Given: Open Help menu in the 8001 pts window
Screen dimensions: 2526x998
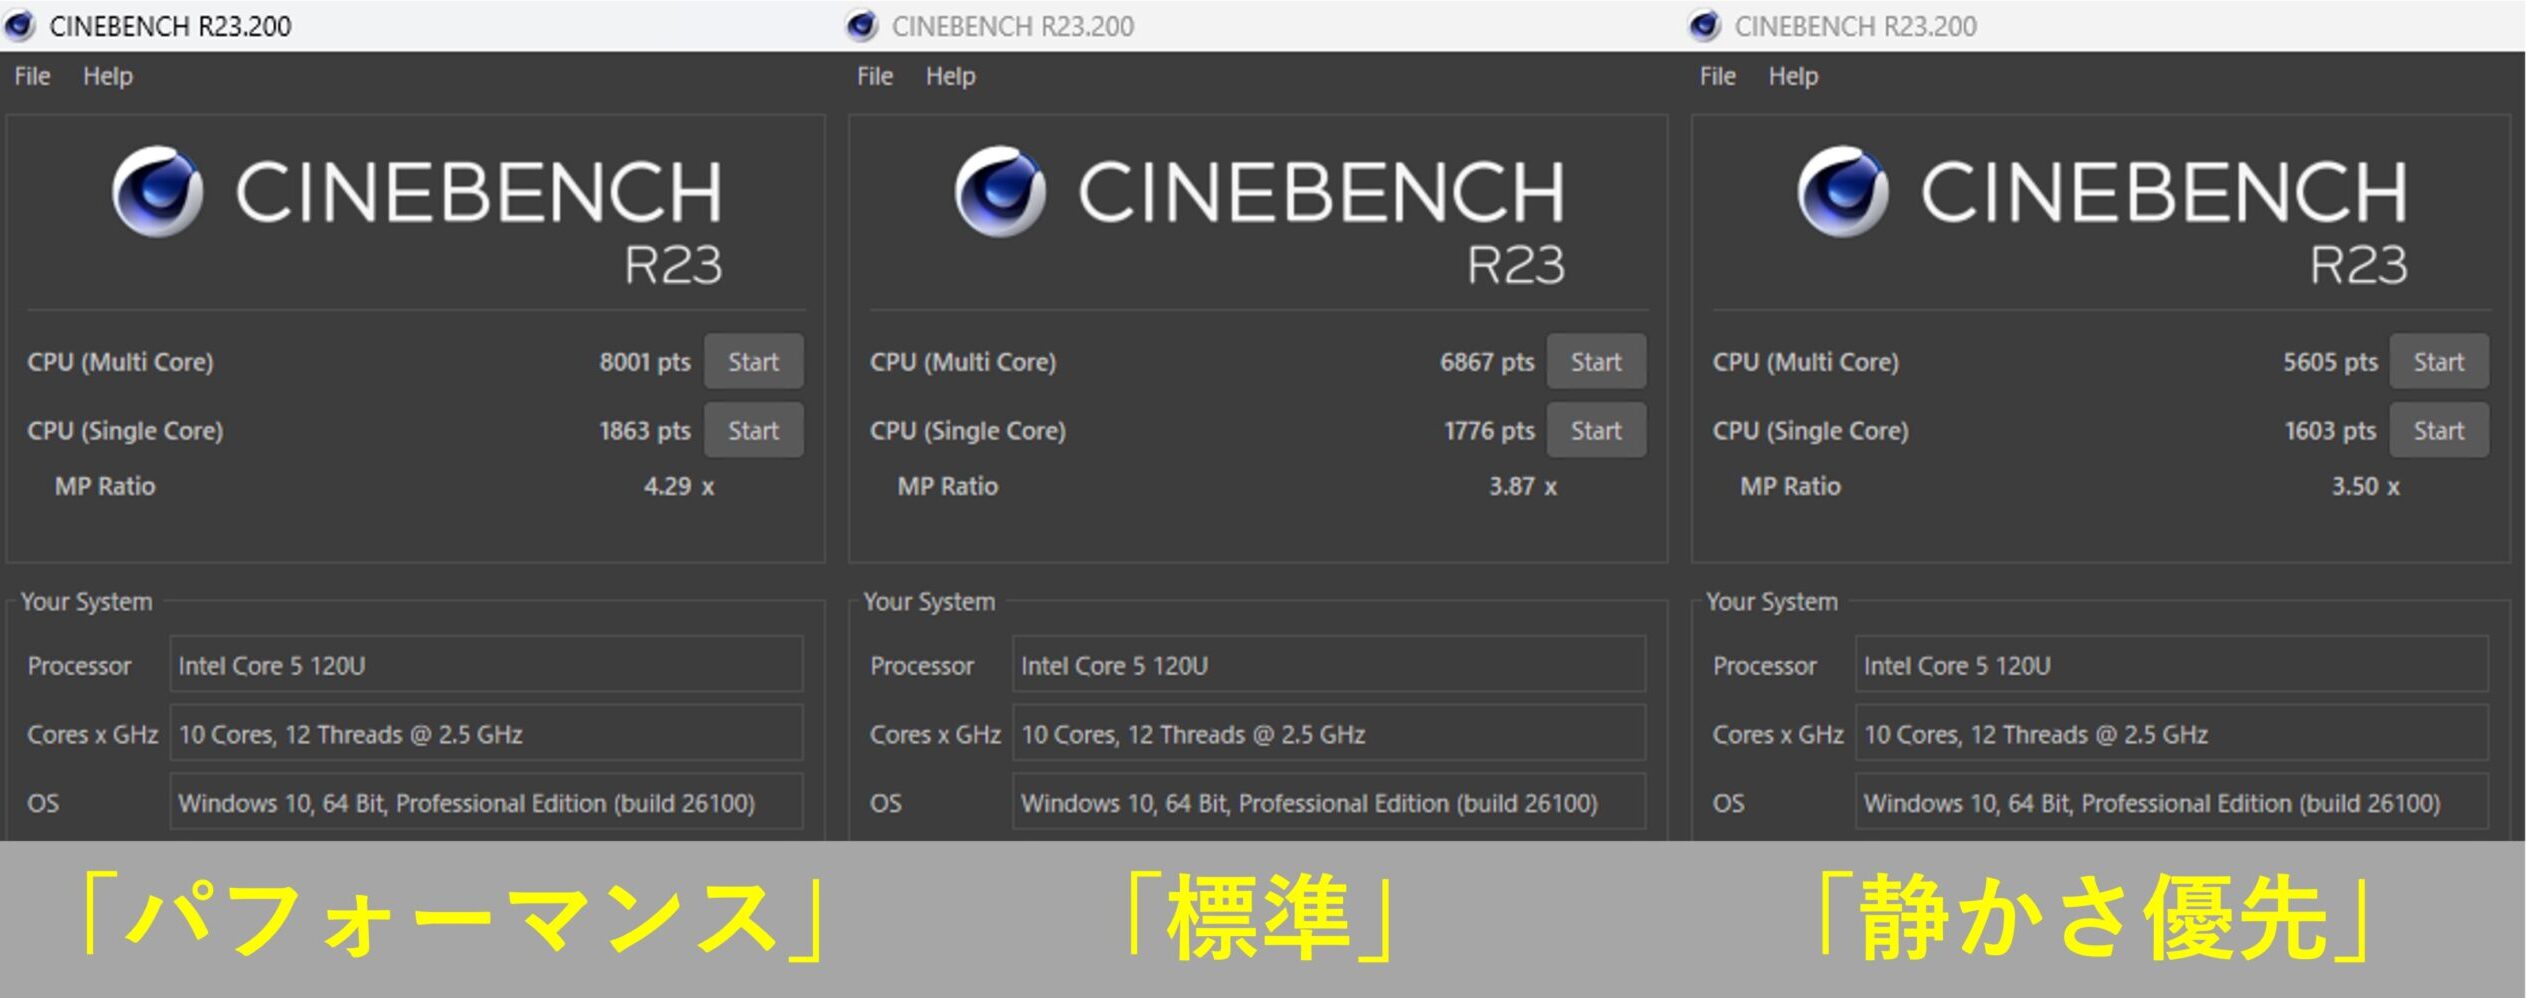Looking at the screenshot, I should 108,76.
